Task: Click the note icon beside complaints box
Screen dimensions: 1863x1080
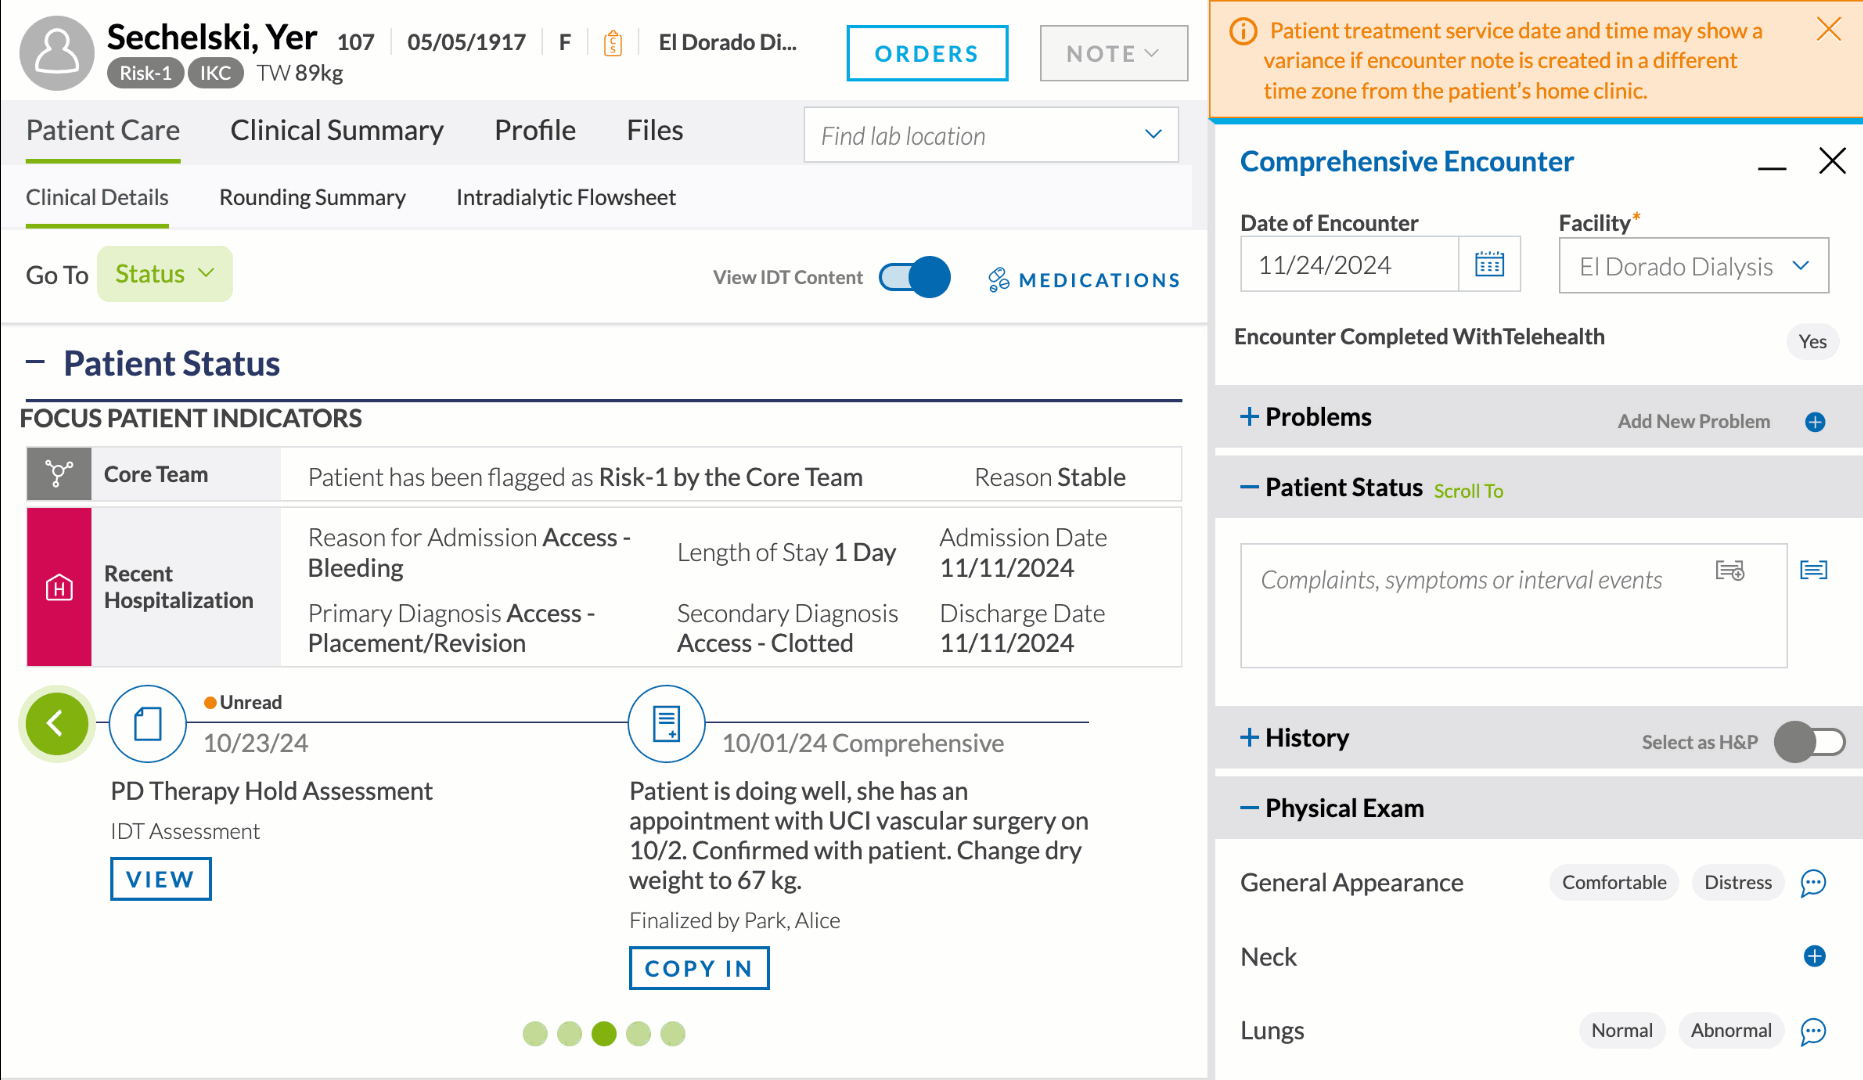Action: [x=1814, y=570]
